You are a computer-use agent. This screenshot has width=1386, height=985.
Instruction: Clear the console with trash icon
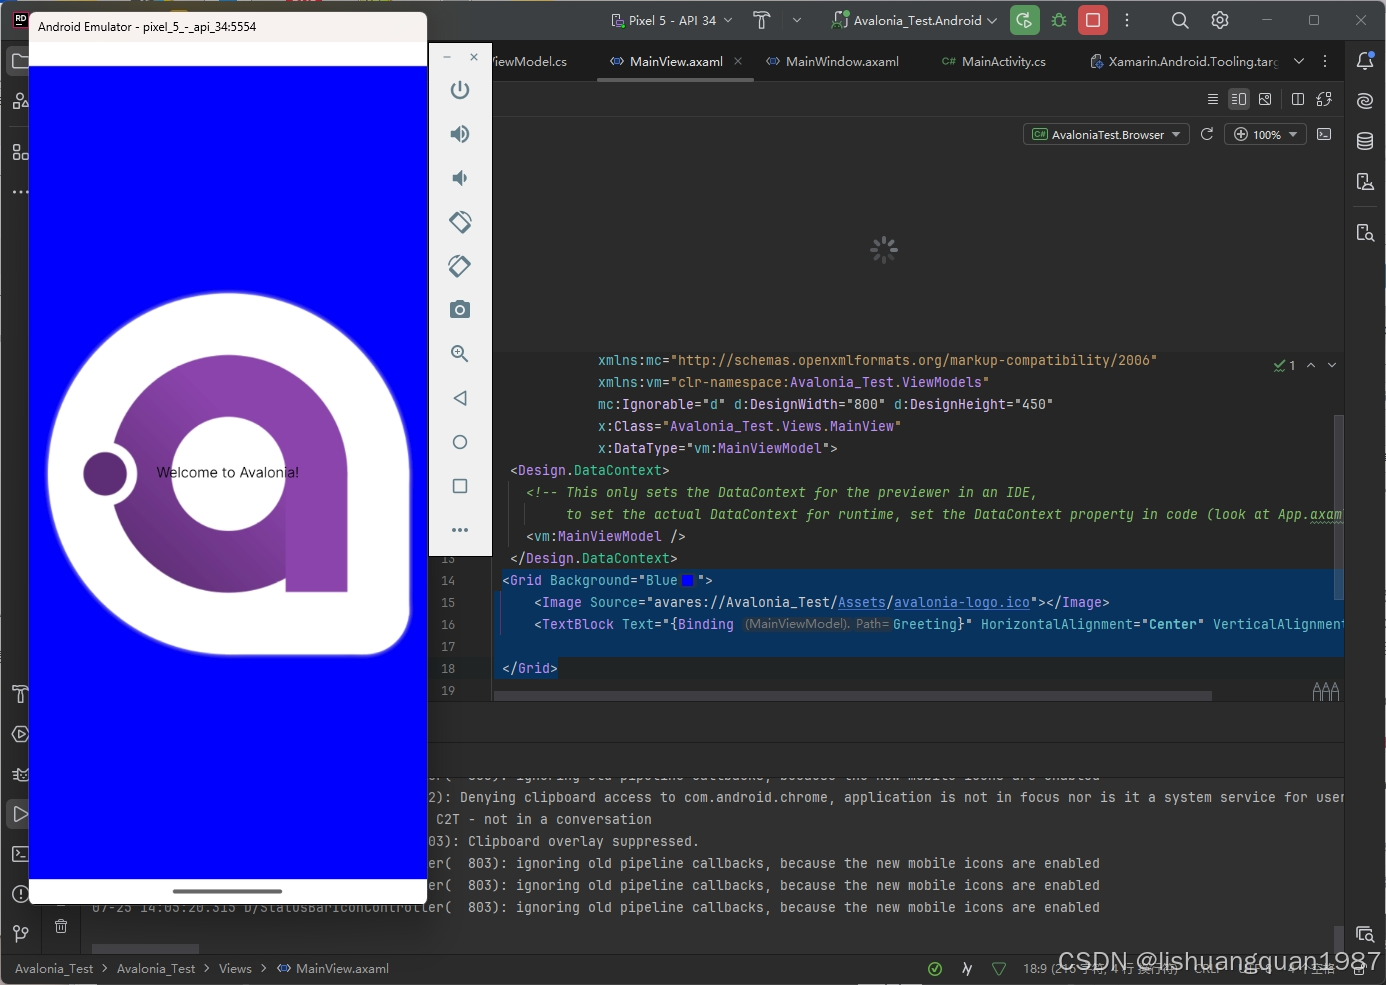pos(61,926)
